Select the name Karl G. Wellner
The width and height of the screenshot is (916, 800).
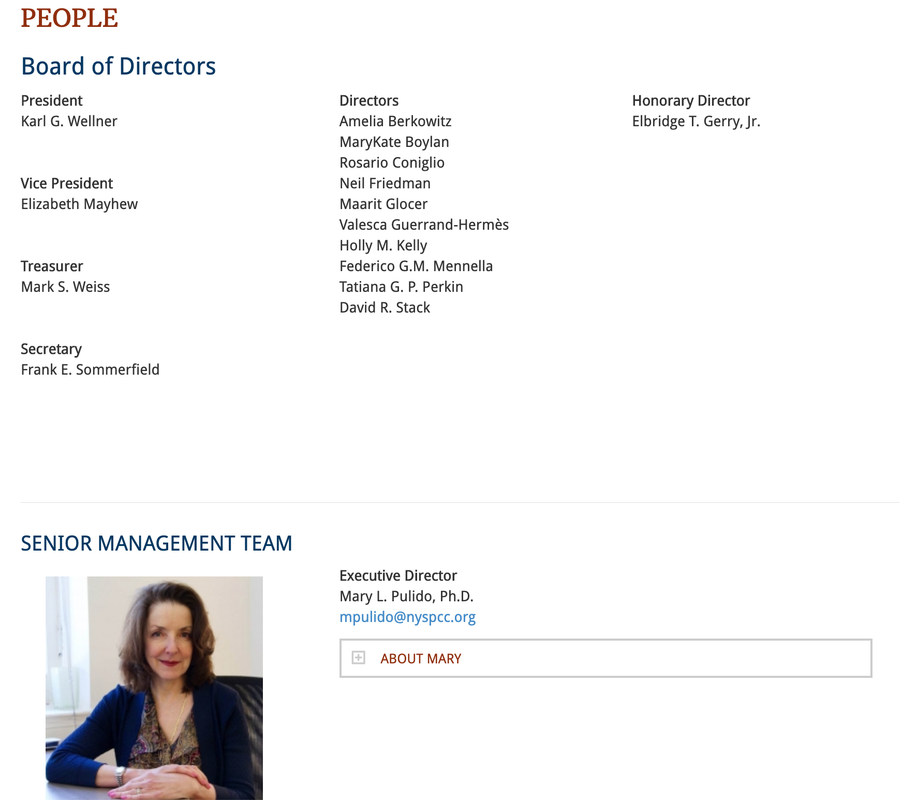(69, 121)
